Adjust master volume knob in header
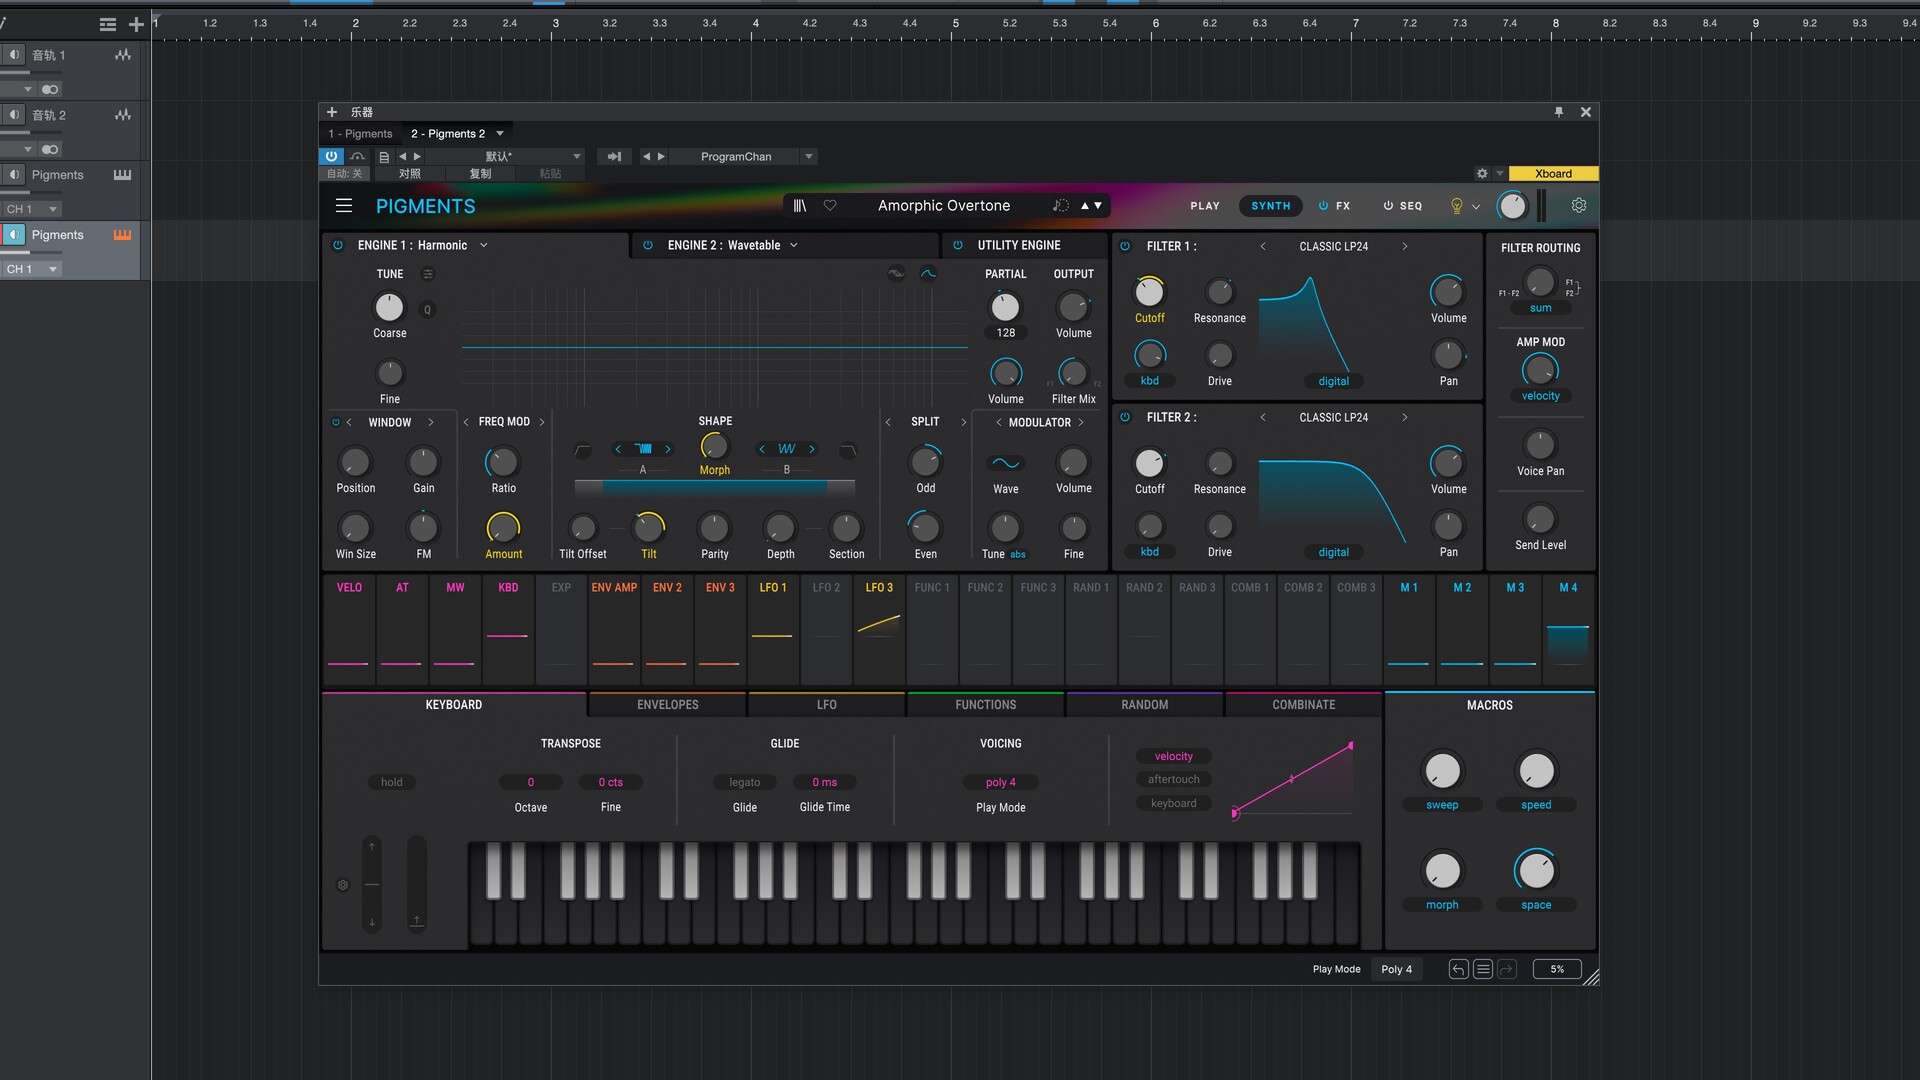Screen dimensions: 1920x1080 [1512, 206]
